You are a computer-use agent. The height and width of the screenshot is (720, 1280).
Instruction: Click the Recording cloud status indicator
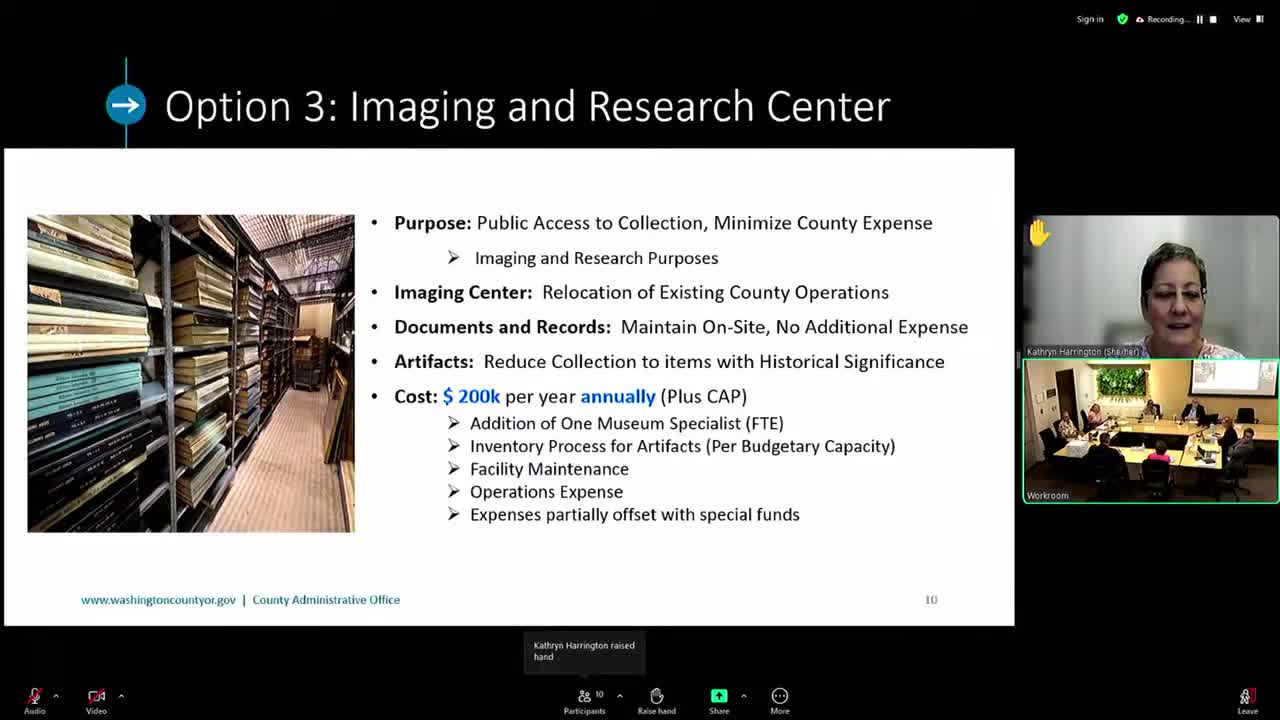[x=1162, y=19]
